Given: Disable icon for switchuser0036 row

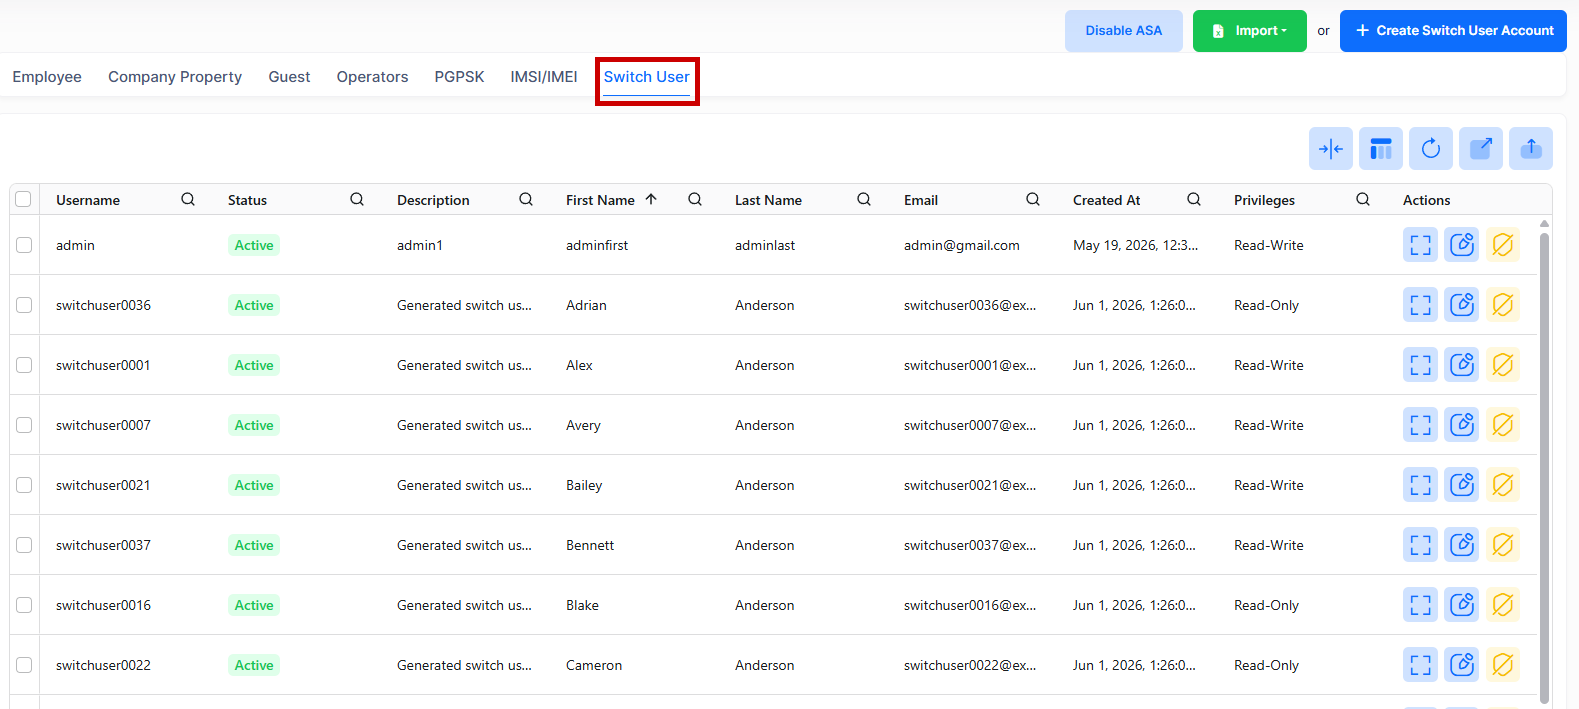Looking at the screenshot, I should (x=1503, y=305).
